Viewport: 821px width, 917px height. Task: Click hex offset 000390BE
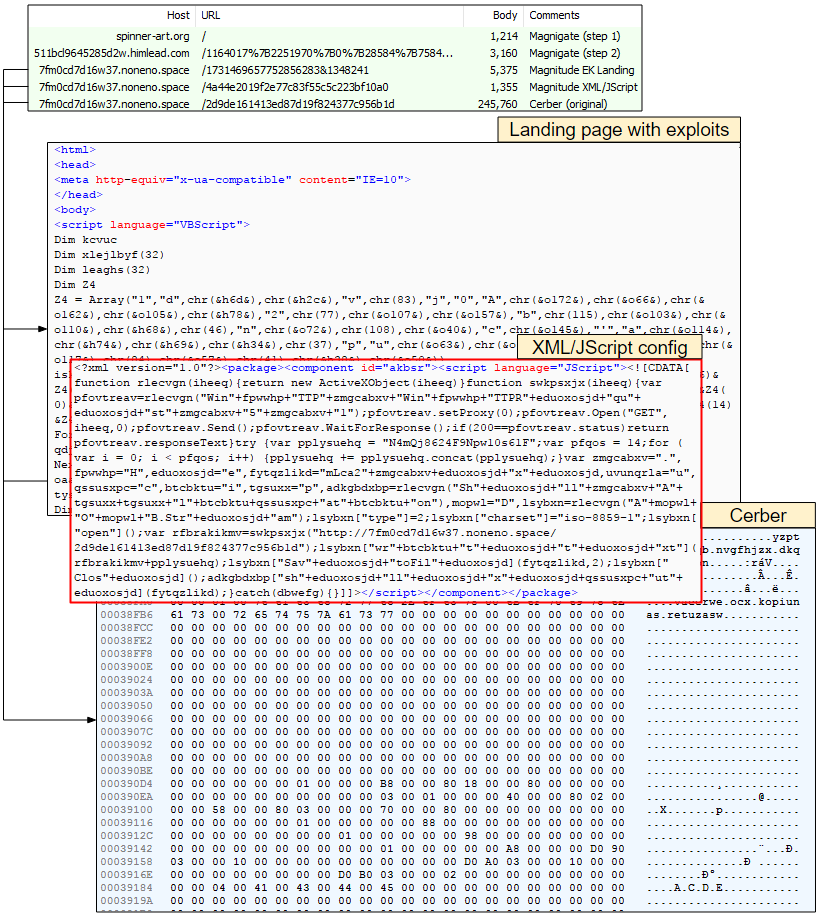(126, 771)
